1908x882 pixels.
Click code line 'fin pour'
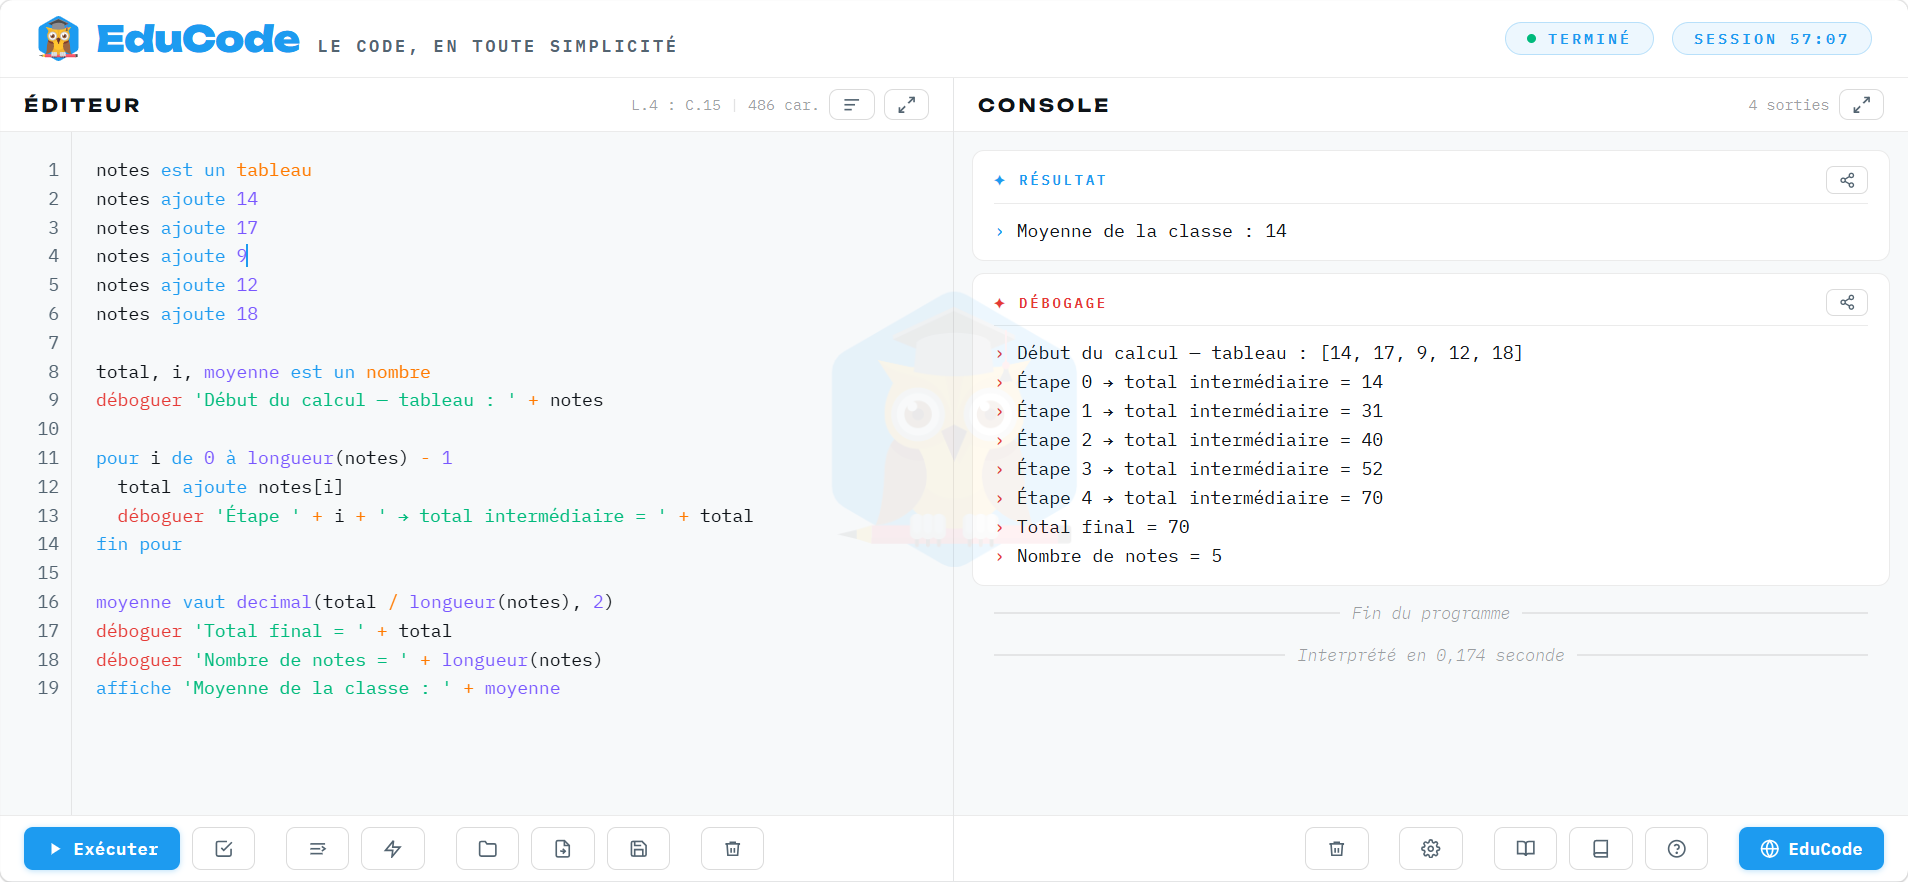pyautogui.click(x=139, y=544)
